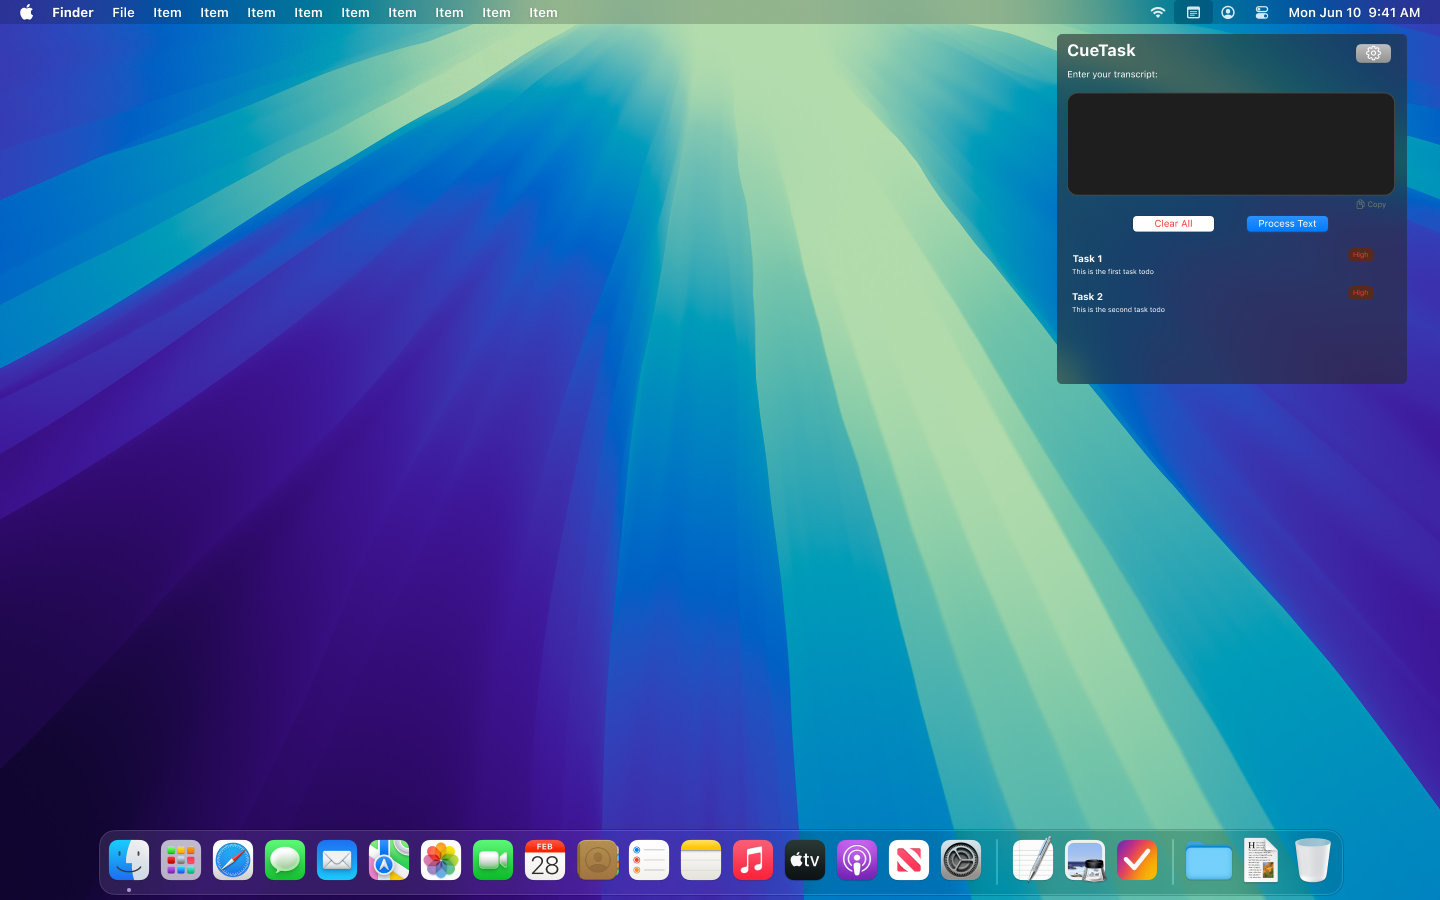Viewport: 1440px width, 900px height.
Task: Click the CueTask menu bar icon
Action: pyautogui.click(x=1193, y=12)
